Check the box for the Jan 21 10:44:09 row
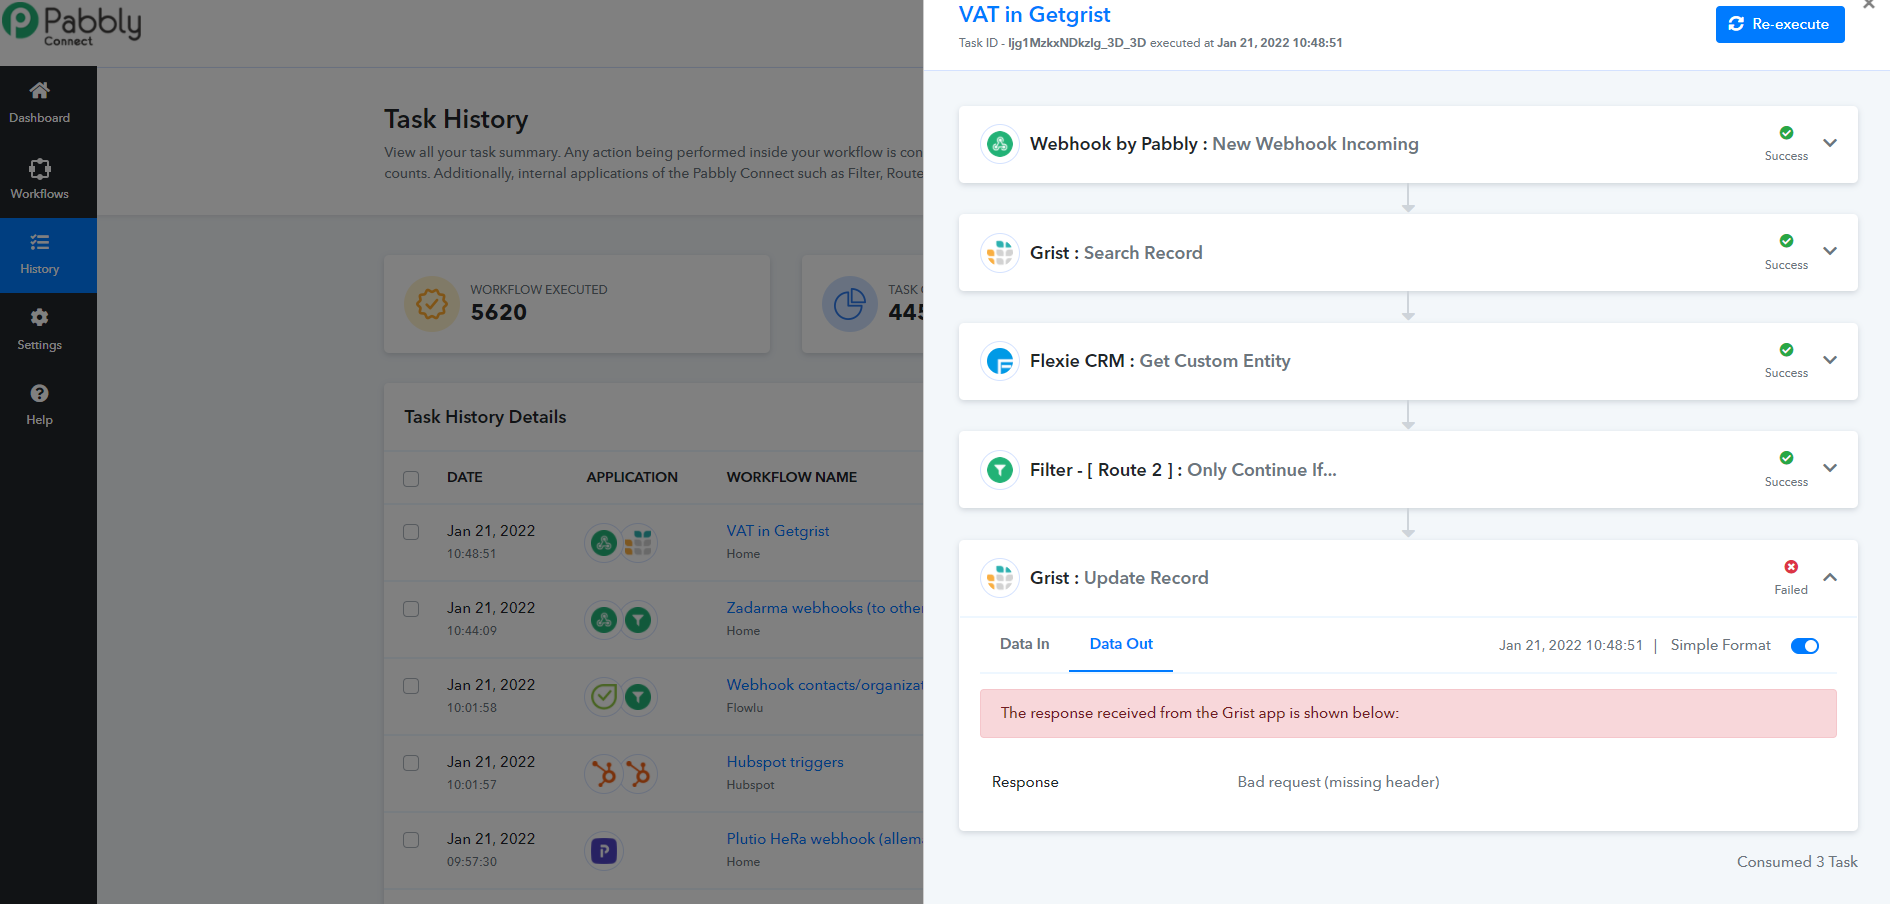Viewport: 1890px width, 904px height. pos(411,609)
